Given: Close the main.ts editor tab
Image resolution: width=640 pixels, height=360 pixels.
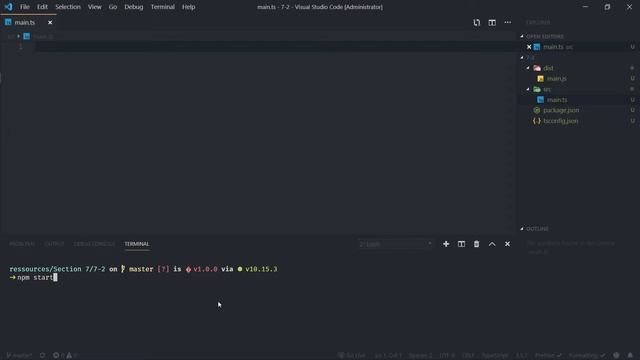Looking at the screenshot, I should [50, 22].
